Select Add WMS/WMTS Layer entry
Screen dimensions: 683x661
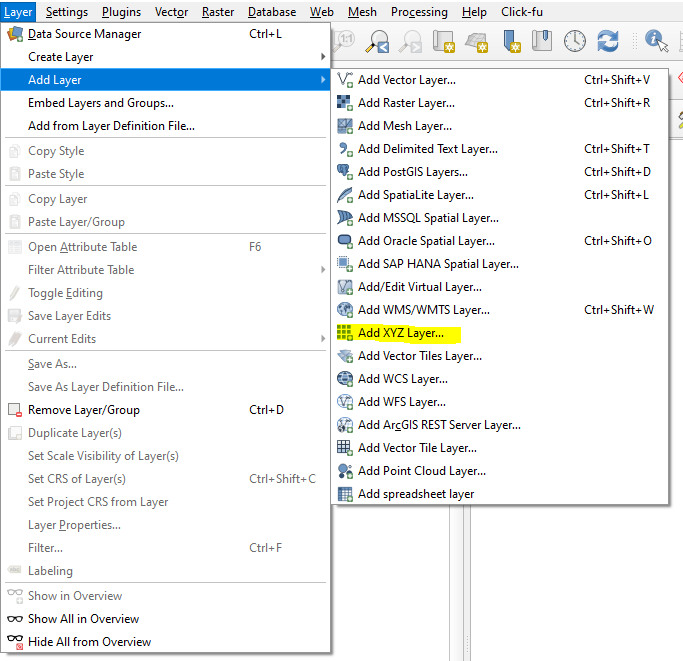tap(500, 310)
